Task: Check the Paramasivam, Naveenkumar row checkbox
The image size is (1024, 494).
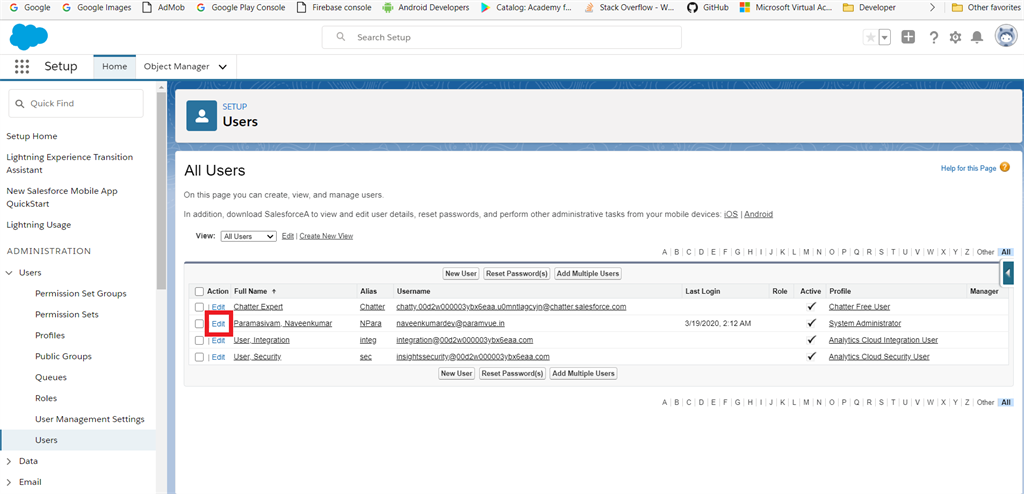Action: click(199, 323)
